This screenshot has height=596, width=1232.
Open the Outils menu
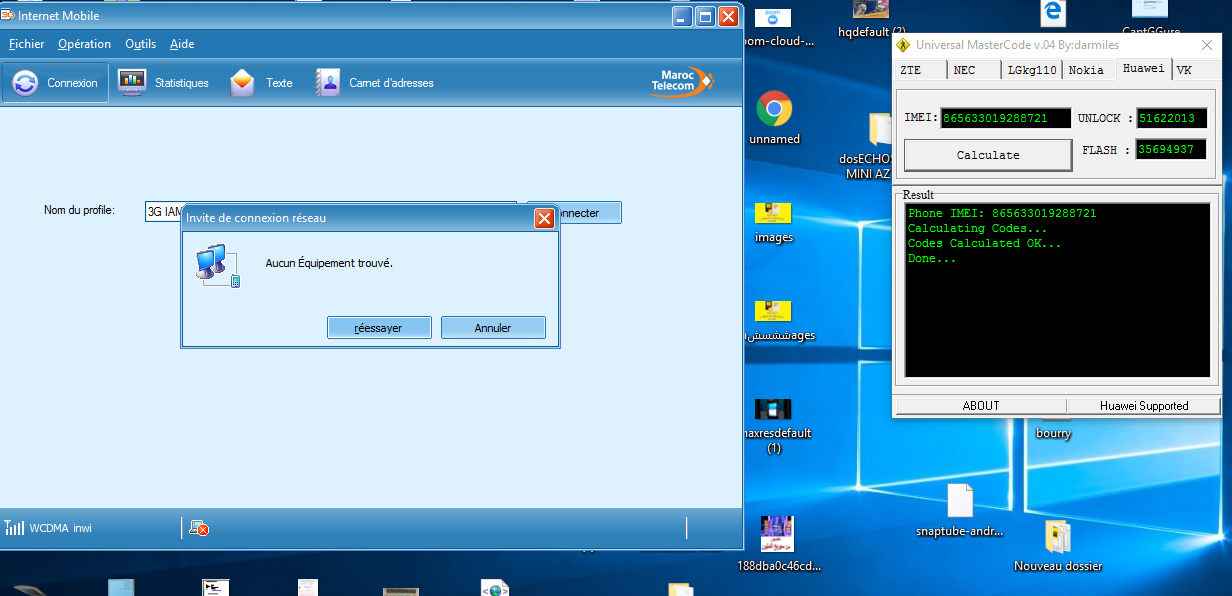[141, 44]
